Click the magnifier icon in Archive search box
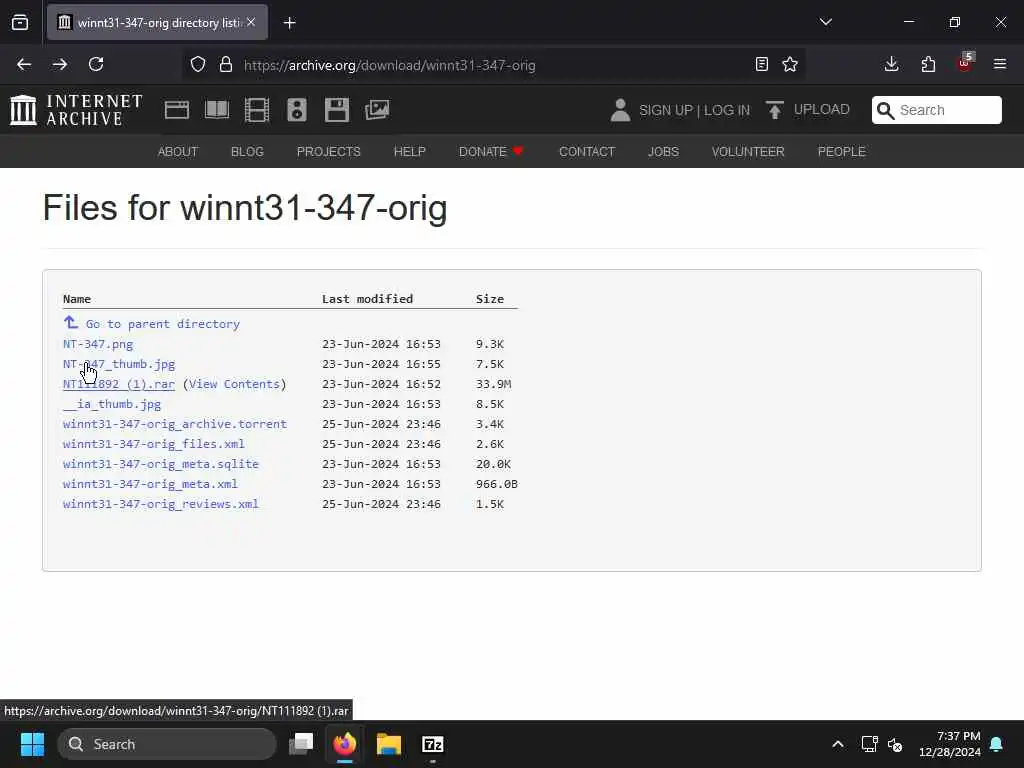The height and width of the screenshot is (768, 1024). (886, 110)
